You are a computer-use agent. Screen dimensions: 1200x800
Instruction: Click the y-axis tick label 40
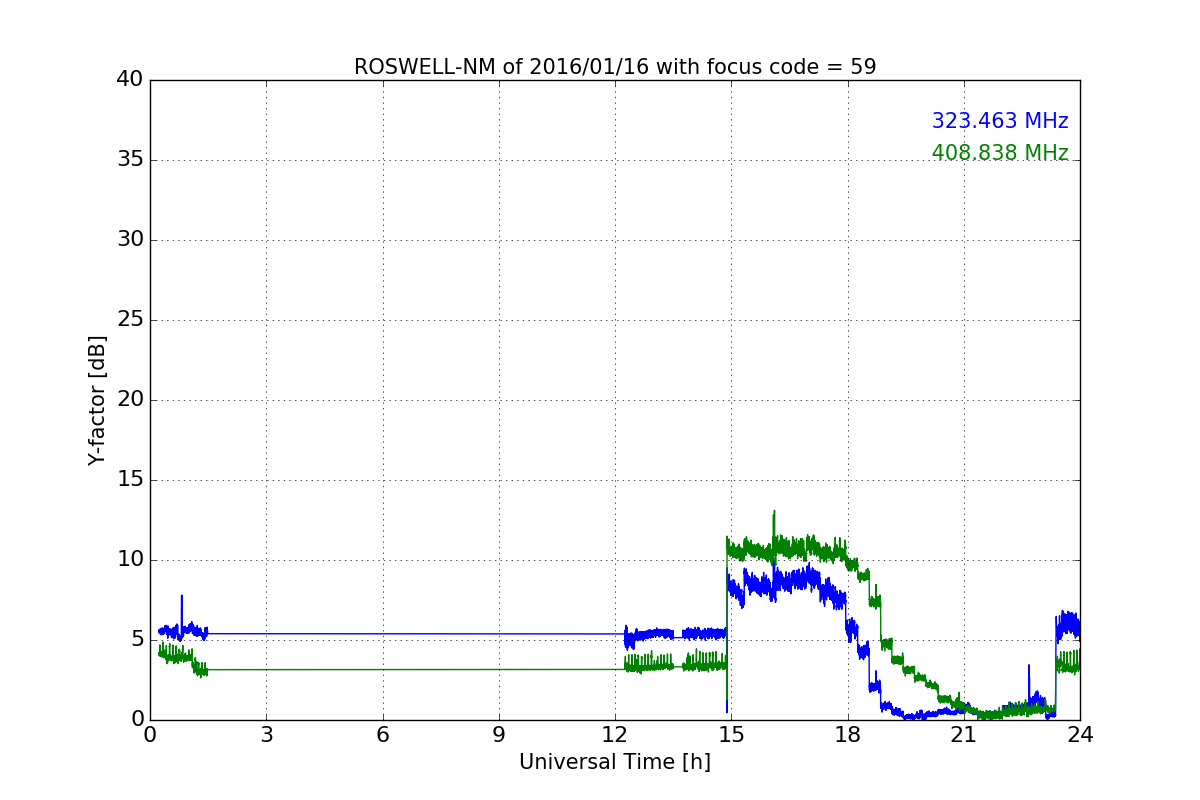130,80
